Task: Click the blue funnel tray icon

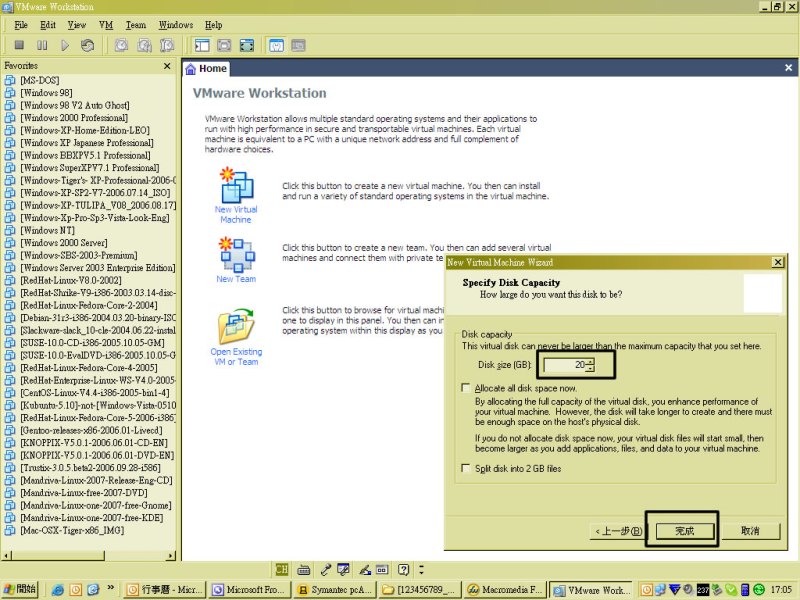Action: click(x=674, y=590)
